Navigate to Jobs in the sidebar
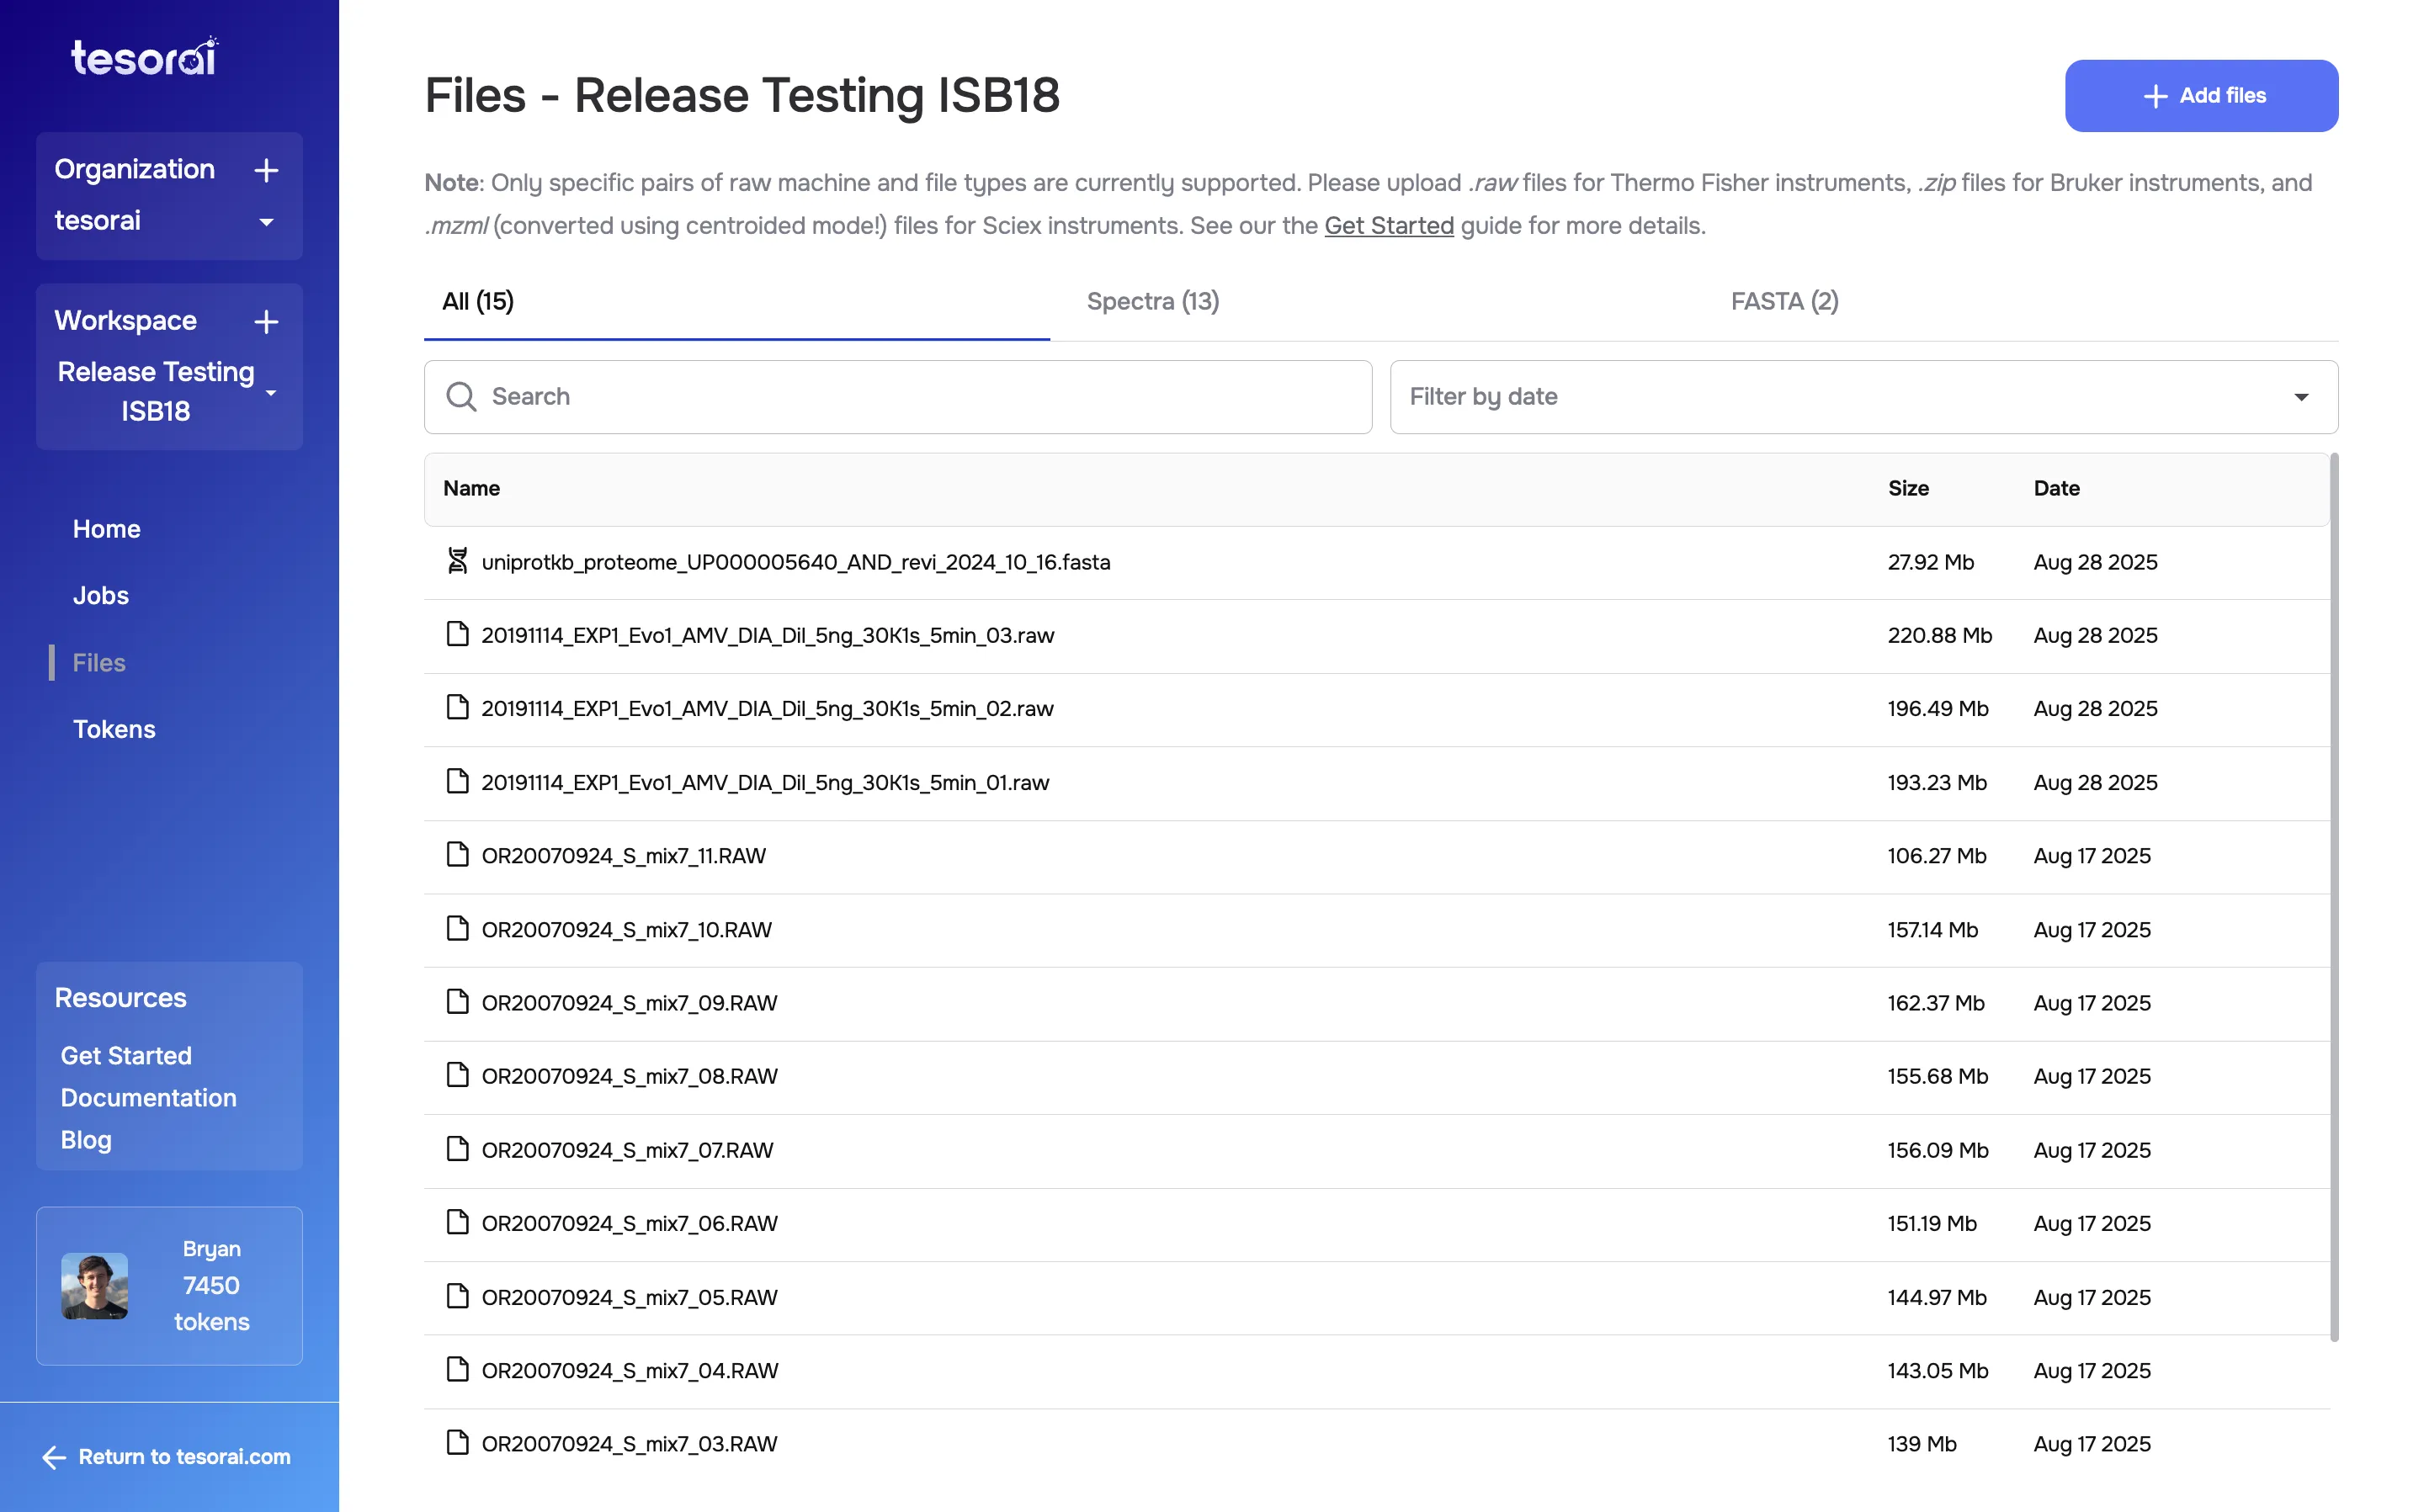This screenshot has width=2424, height=1512. pos(100,595)
